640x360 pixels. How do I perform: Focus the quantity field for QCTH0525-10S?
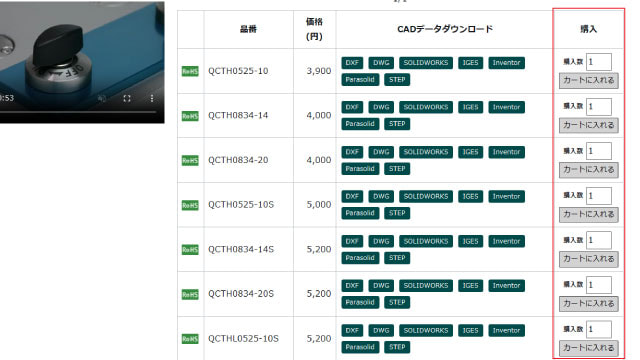[599, 196]
